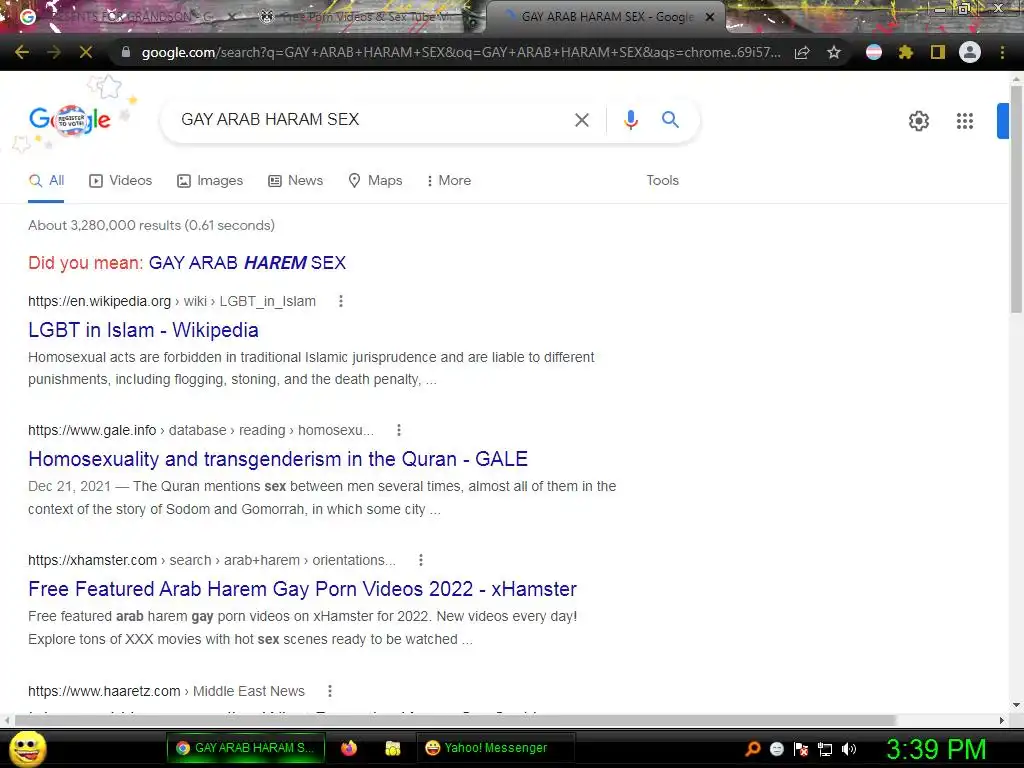
Task: Open the striped flag extension icon
Action: (x=874, y=52)
